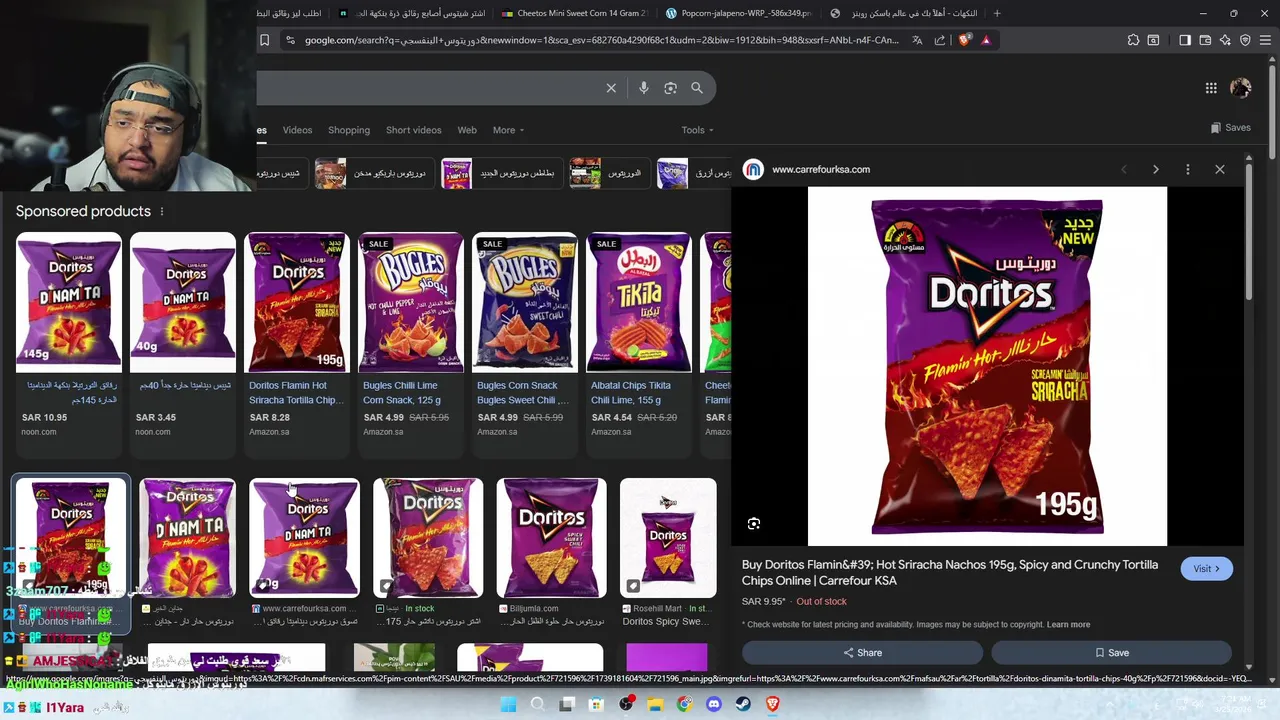
Task: Switch to the Short videos tab
Action: [x=413, y=130]
